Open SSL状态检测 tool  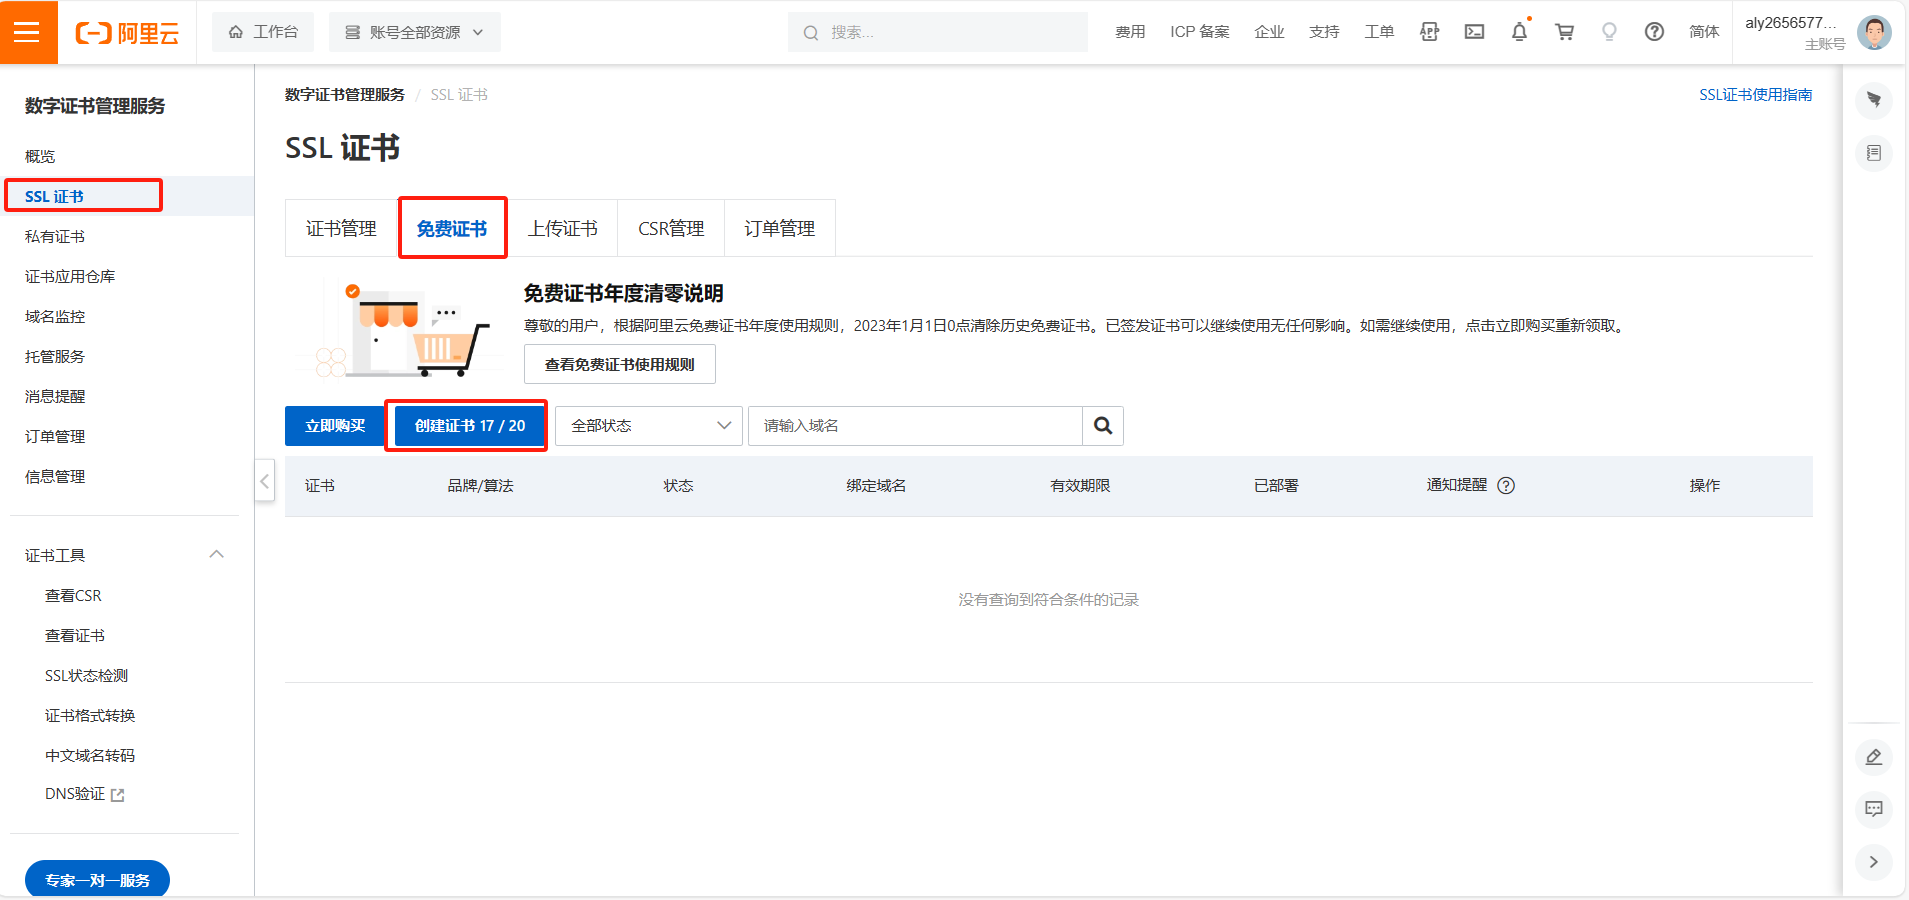[x=86, y=675]
